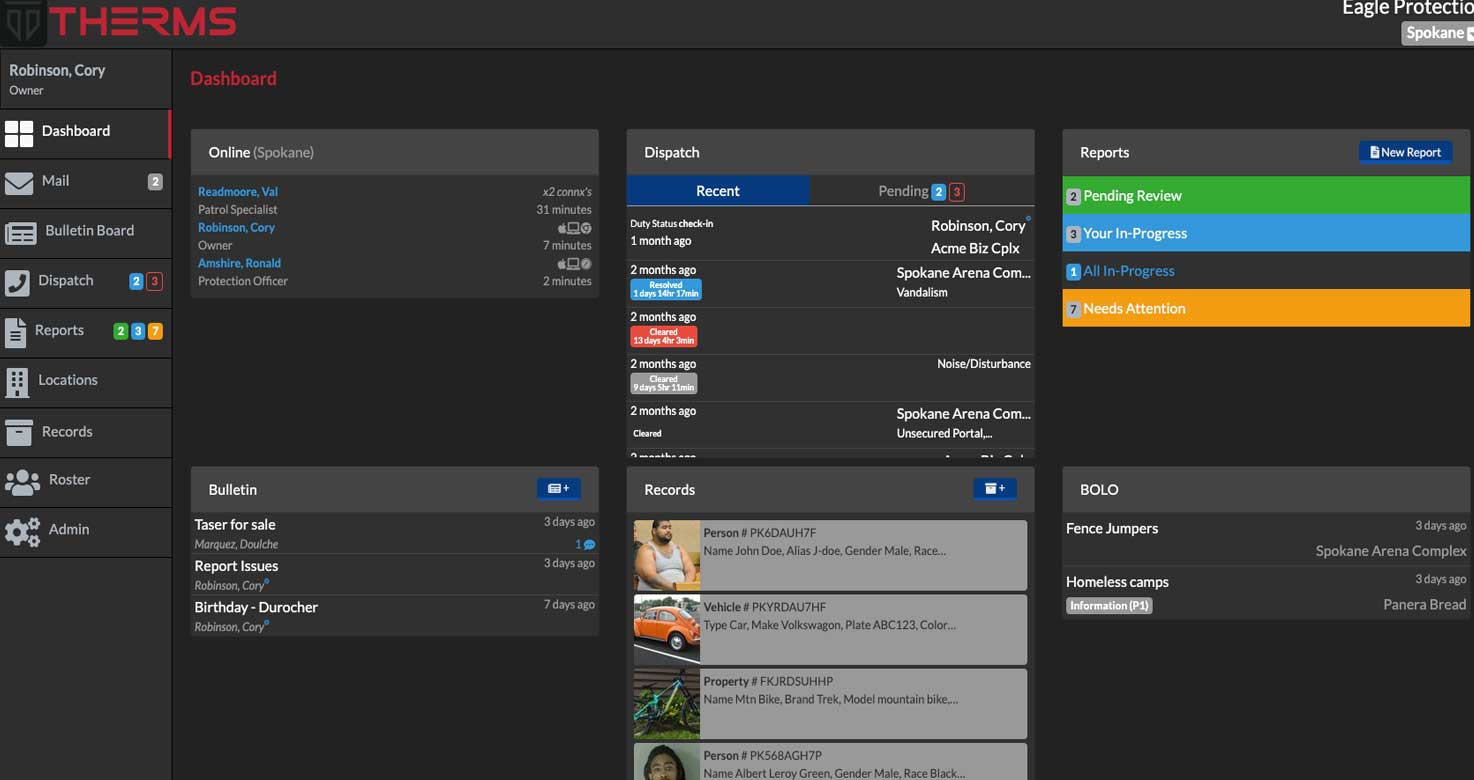This screenshot has height=780, width=1474.
Task: Select the Dashboard grid icon in the sidebar
Action: click(19, 131)
